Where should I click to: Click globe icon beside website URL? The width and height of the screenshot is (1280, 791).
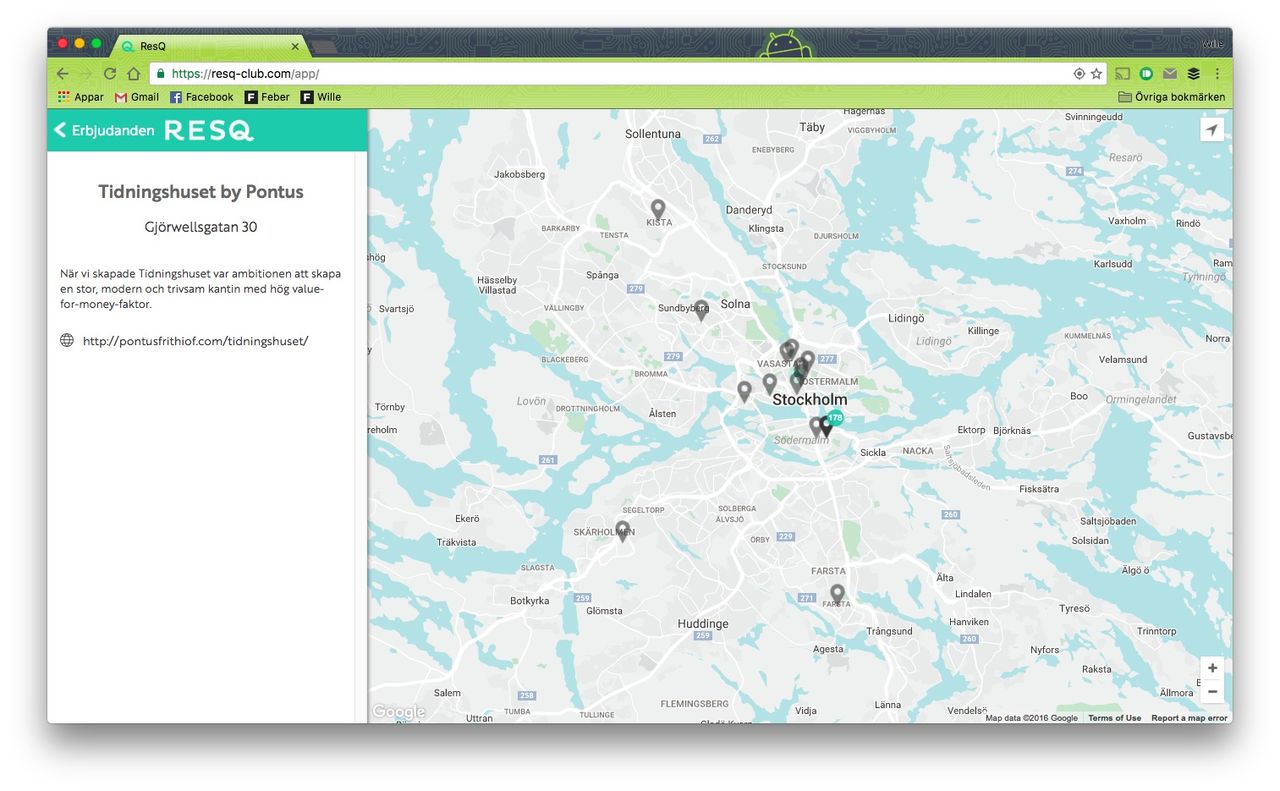(67, 340)
